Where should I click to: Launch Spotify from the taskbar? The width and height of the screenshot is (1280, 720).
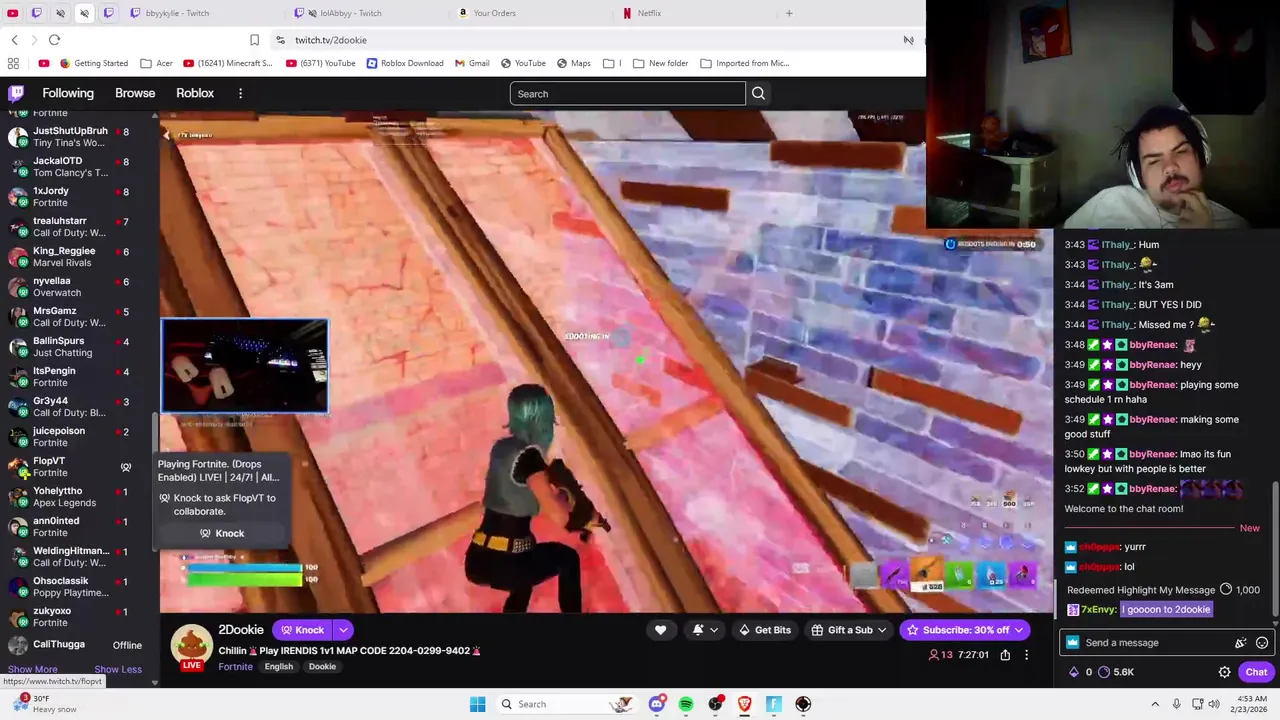click(x=686, y=704)
